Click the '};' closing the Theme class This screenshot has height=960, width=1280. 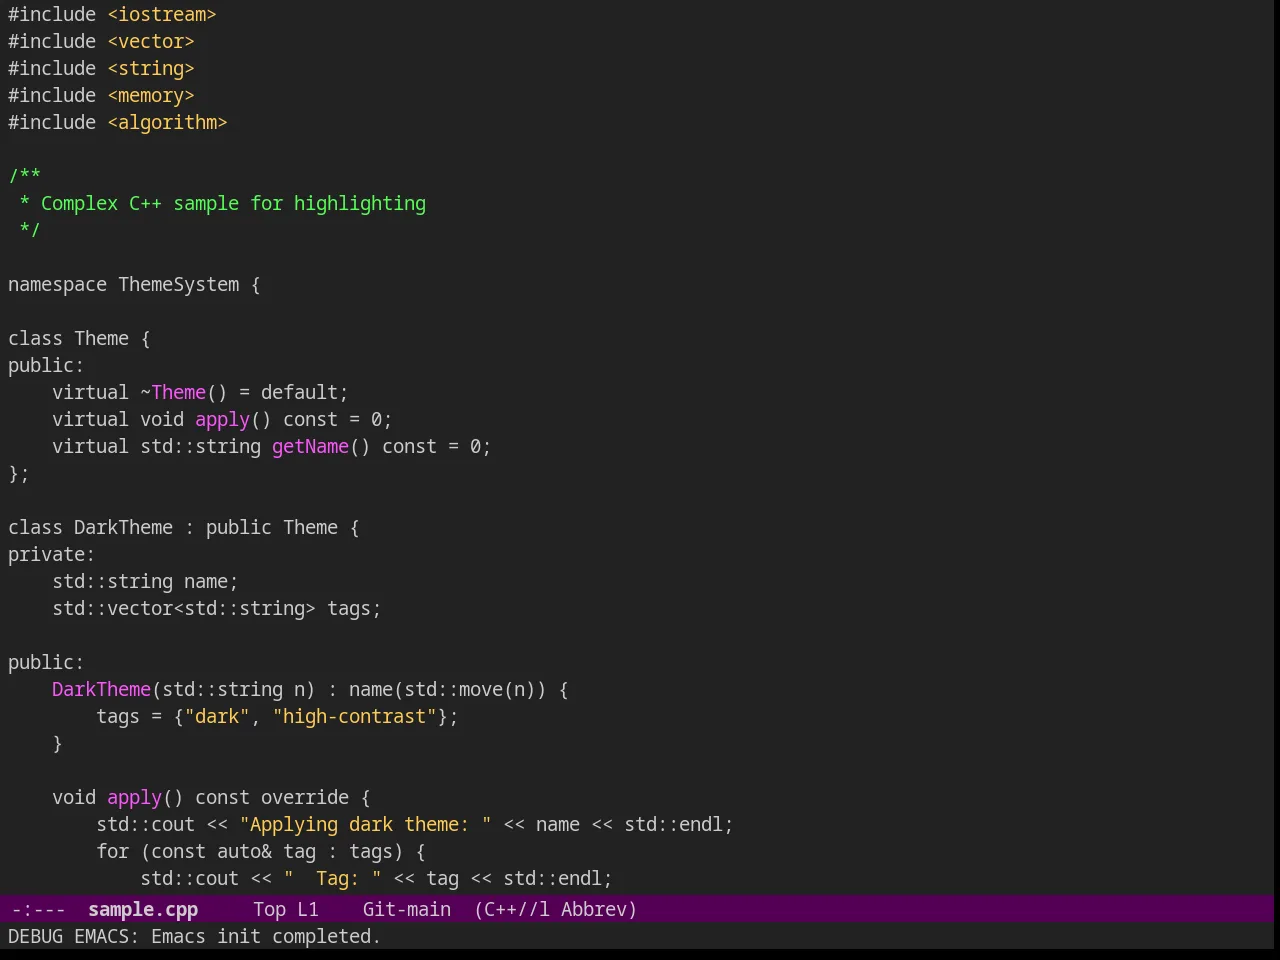pyautogui.click(x=19, y=473)
